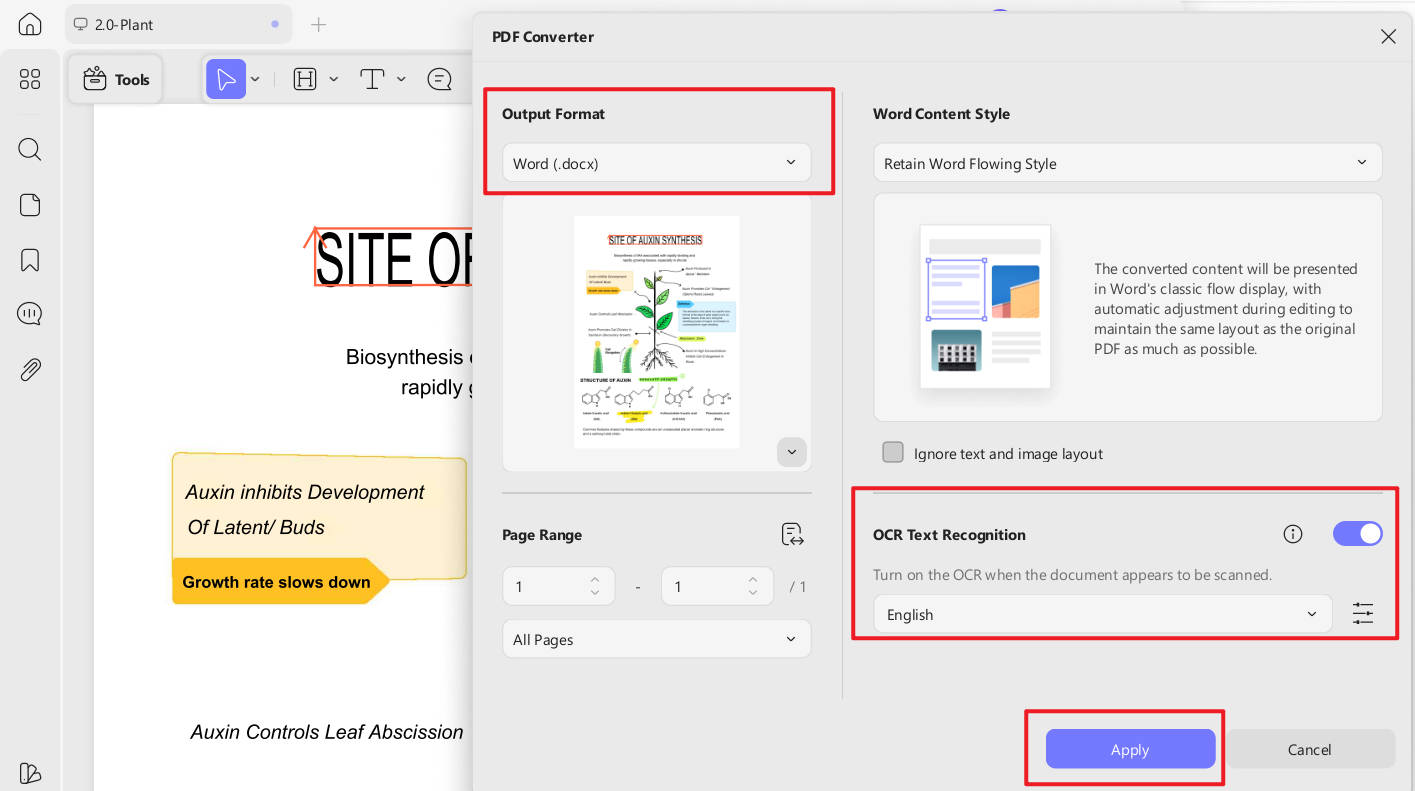
Task: Open Search from the left sidebar
Action: tap(30, 149)
